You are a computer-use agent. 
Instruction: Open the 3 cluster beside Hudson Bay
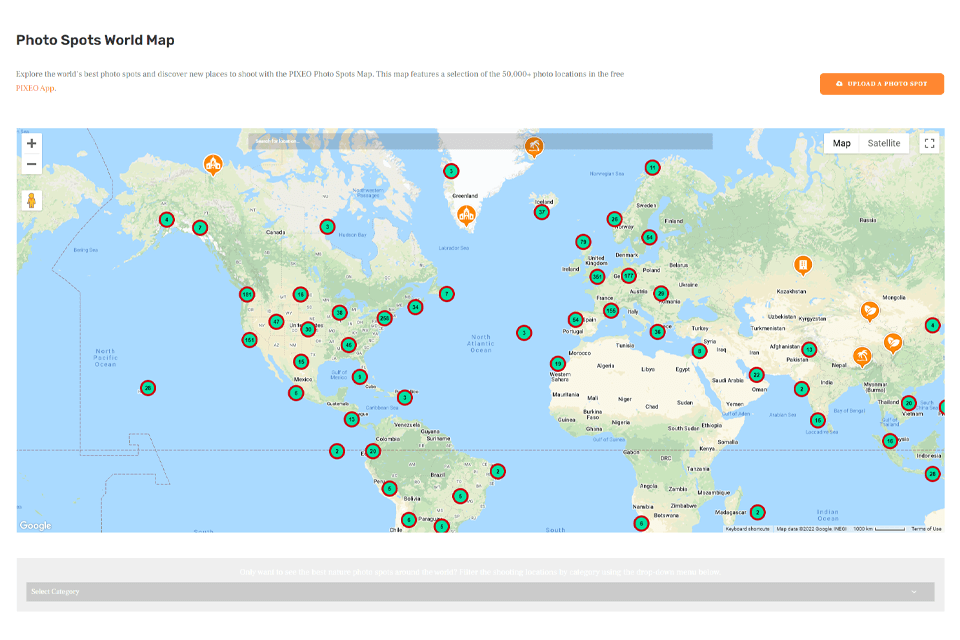tap(328, 227)
